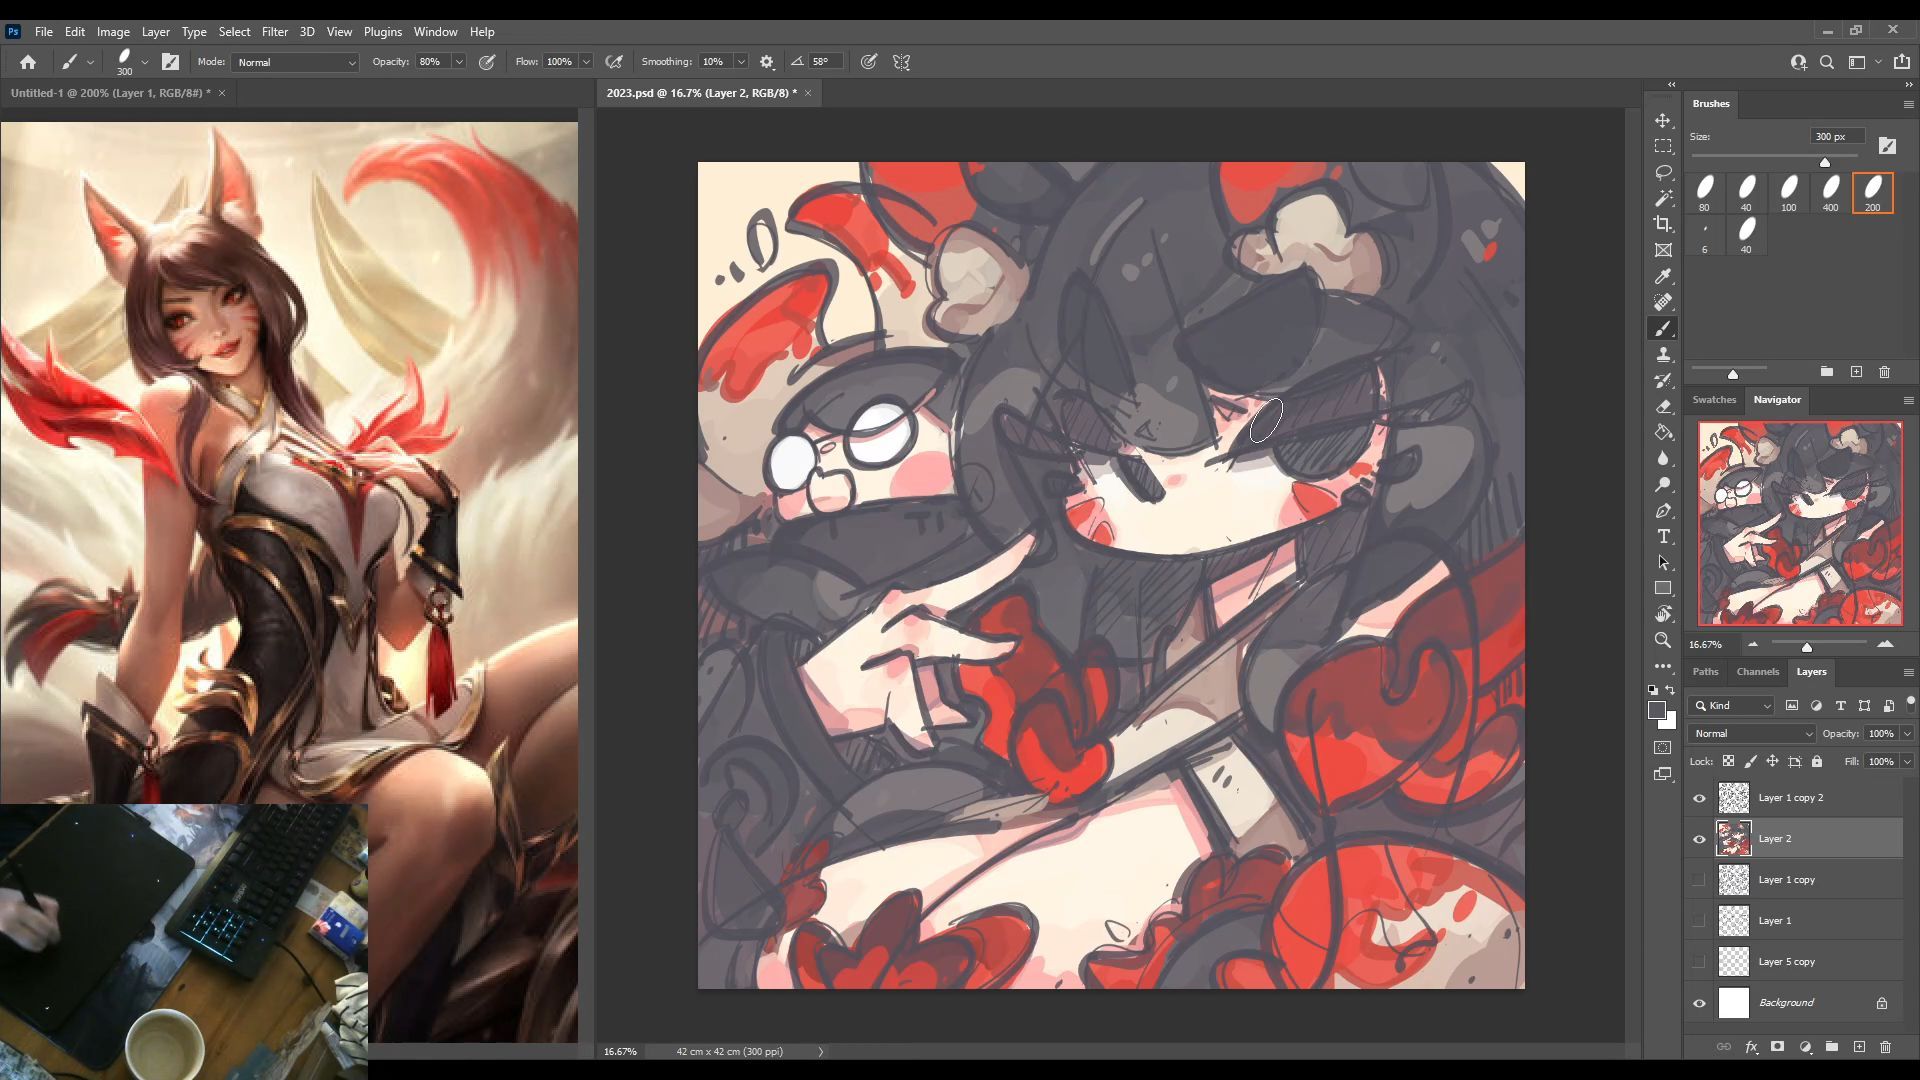Delete layer with Layers panel trash icon
The height and width of the screenshot is (1080, 1920).
coord(1886,1047)
